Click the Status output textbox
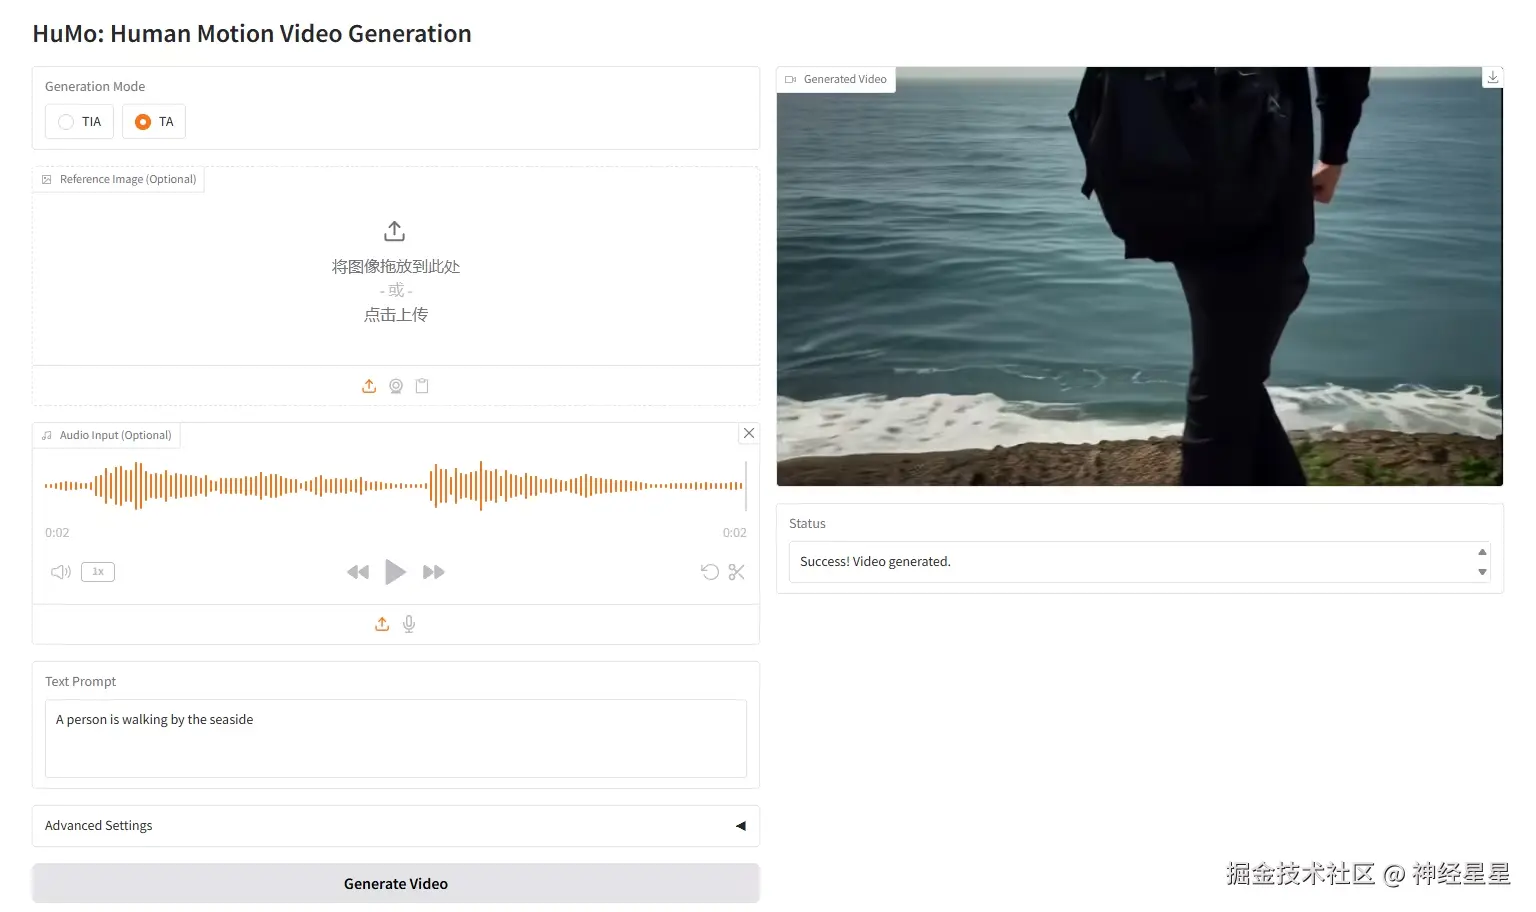 click(1140, 562)
